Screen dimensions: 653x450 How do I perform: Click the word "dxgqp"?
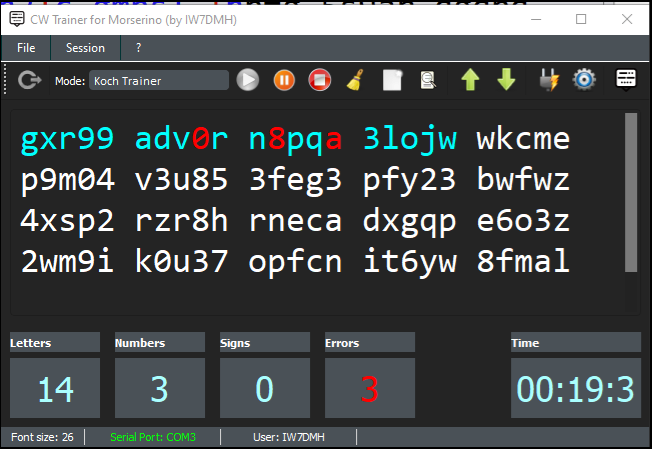click(x=410, y=221)
